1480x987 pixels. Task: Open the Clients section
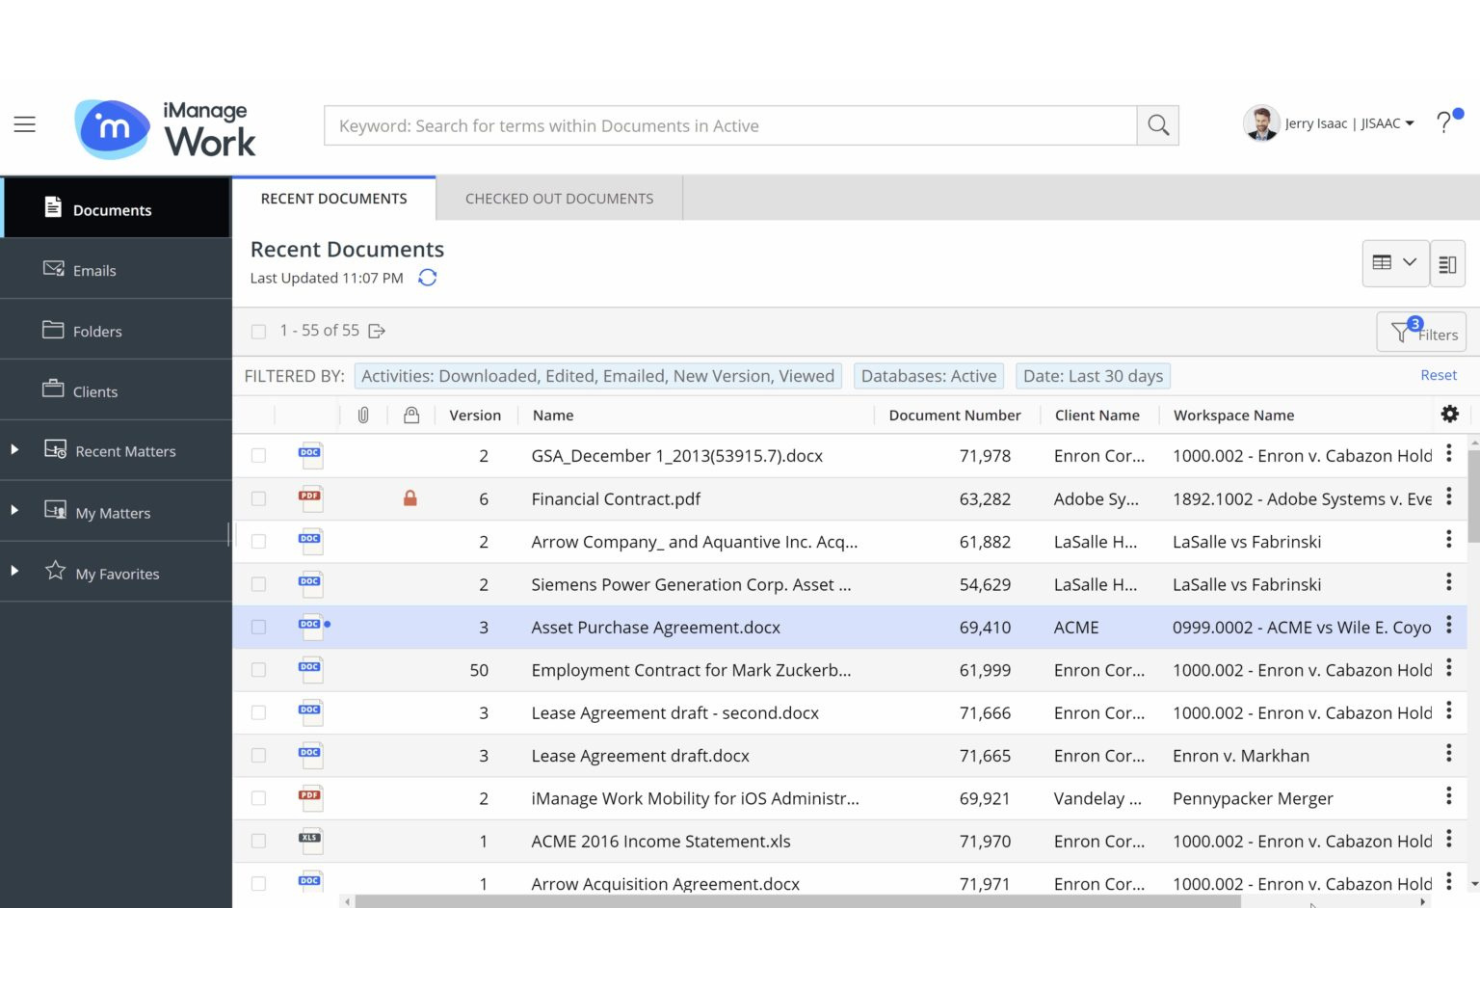coord(96,391)
